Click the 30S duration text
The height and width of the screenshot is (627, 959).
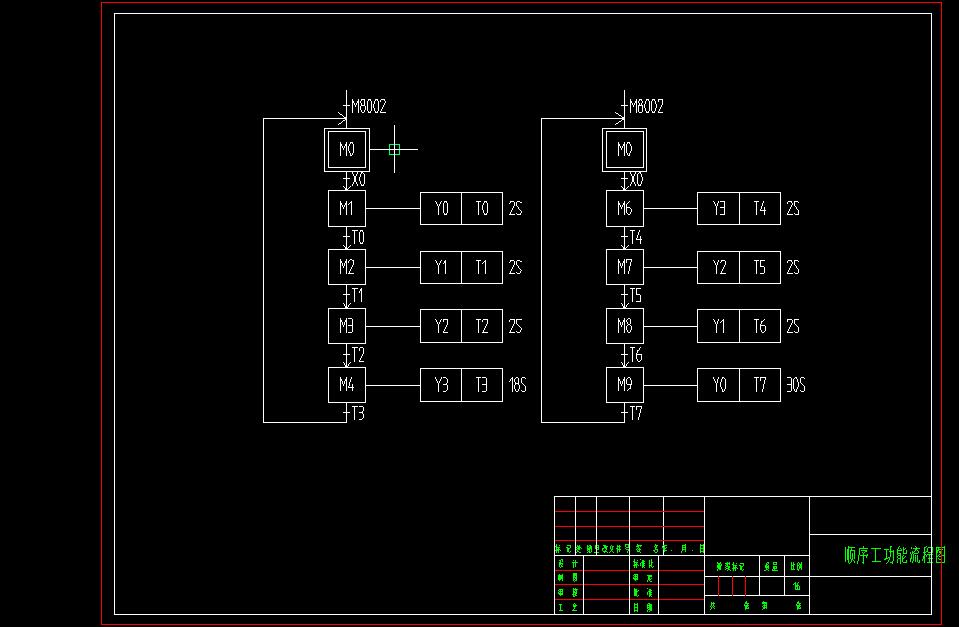pos(796,385)
